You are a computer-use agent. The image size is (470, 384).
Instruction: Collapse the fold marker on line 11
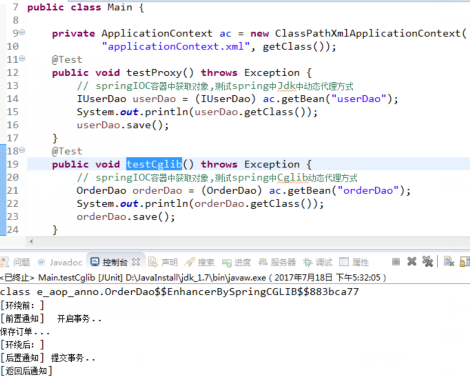point(22,58)
